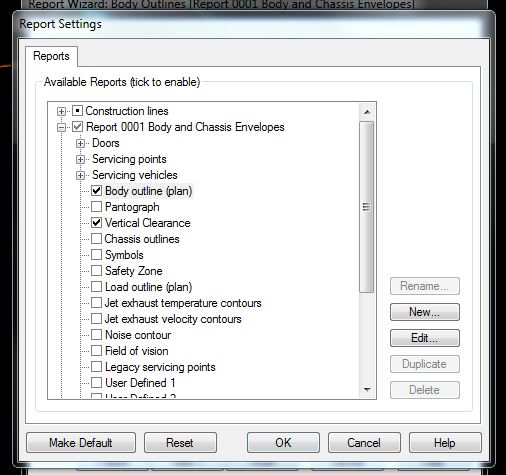Disable the Body outline (plan) checkbox

[96, 191]
